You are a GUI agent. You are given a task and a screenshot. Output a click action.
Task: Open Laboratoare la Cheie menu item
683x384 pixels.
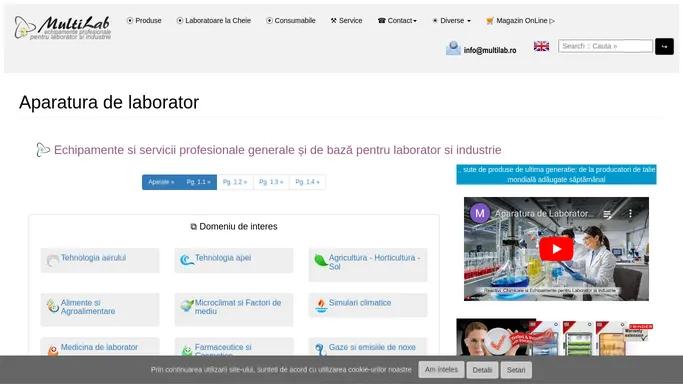tap(214, 20)
